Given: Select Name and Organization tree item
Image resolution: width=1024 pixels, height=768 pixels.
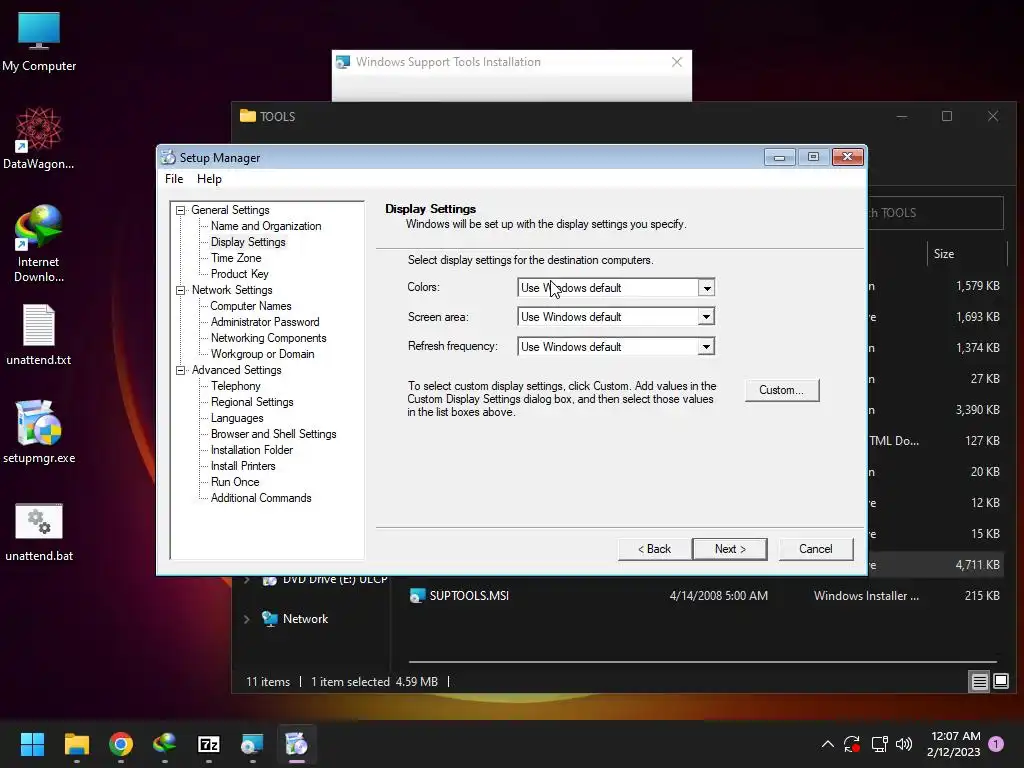Looking at the screenshot, I should (266, 226).
